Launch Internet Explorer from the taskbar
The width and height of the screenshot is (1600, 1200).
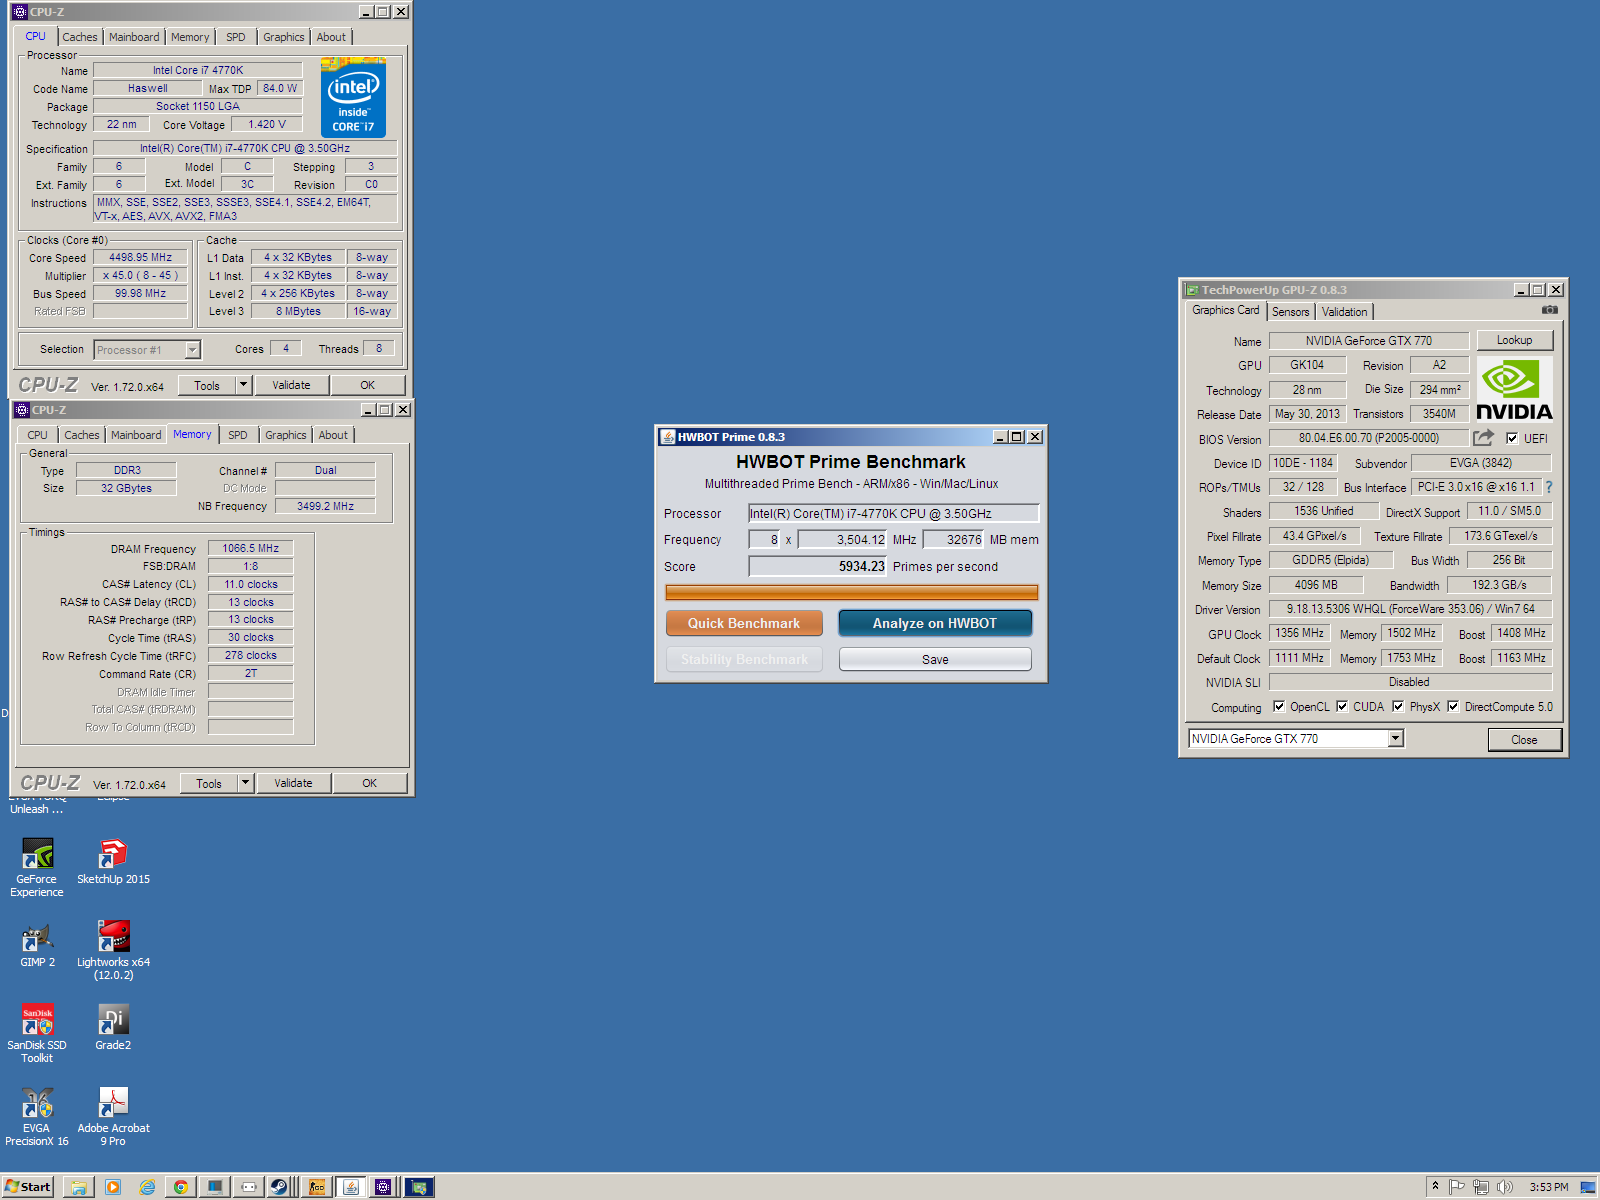point(147,1187)
